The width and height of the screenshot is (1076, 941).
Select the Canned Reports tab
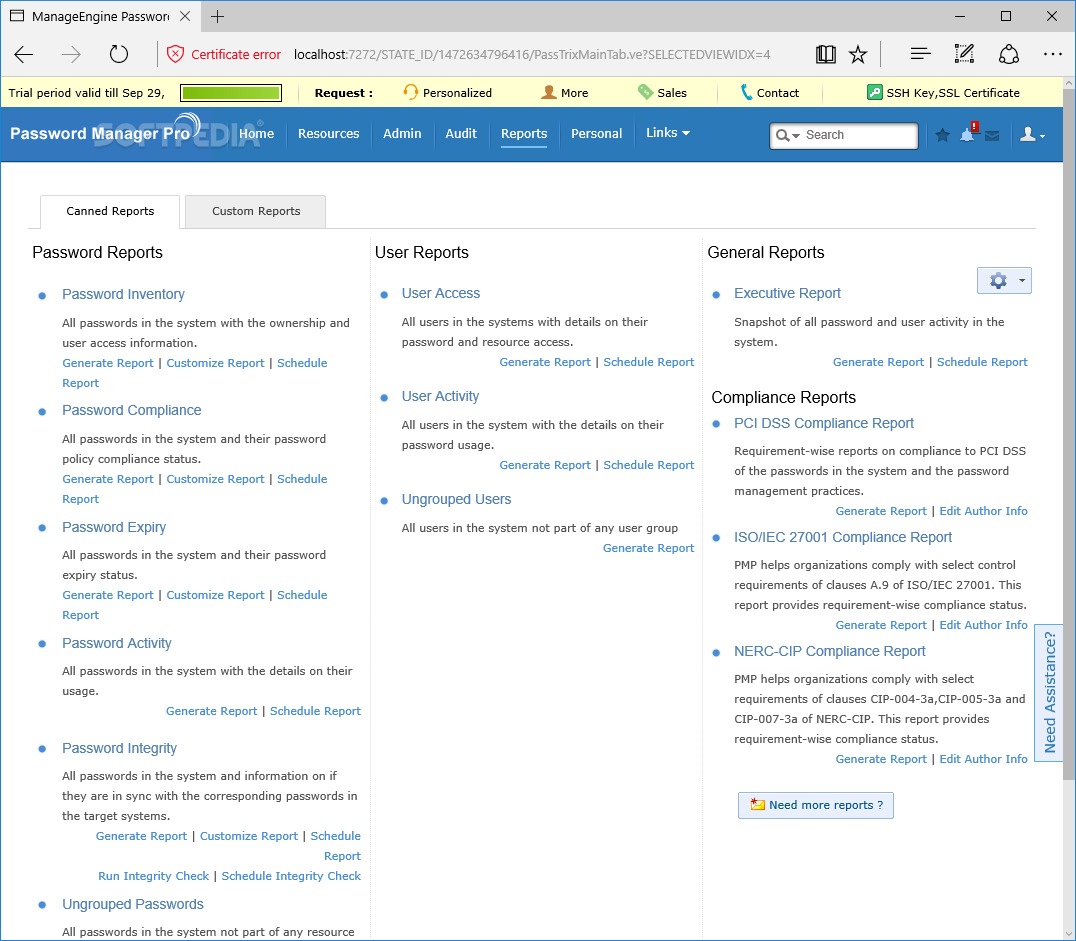(x=110, y=211)
